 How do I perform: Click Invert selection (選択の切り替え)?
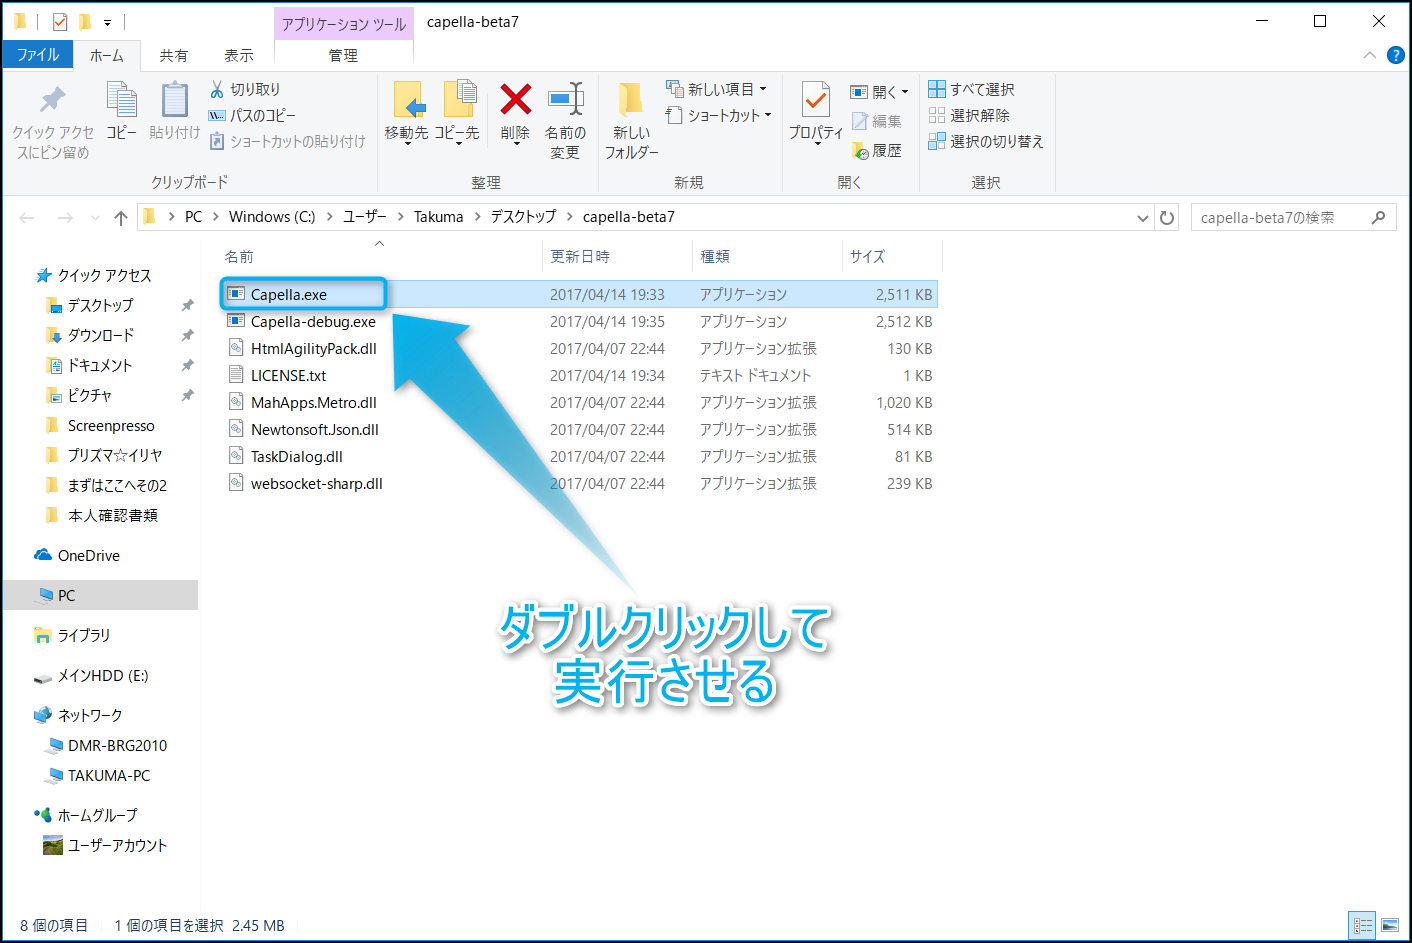coord(986,142)
